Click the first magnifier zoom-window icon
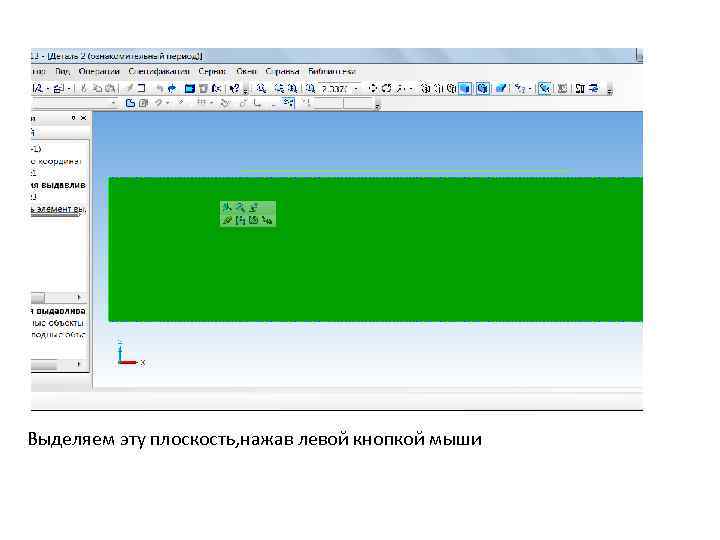 [x=261, y=88]
